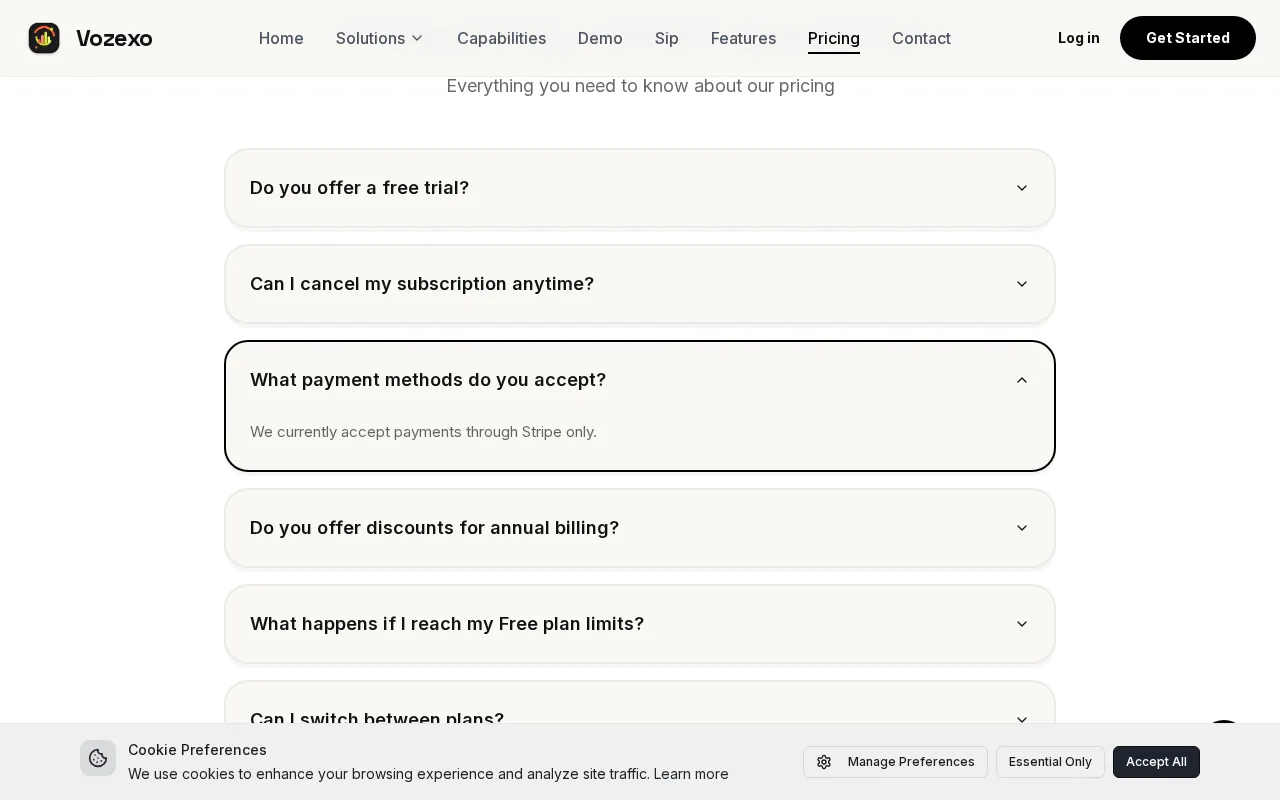Navigate to the Demo page
1280x800 pixels.
(x=600, y=38)
